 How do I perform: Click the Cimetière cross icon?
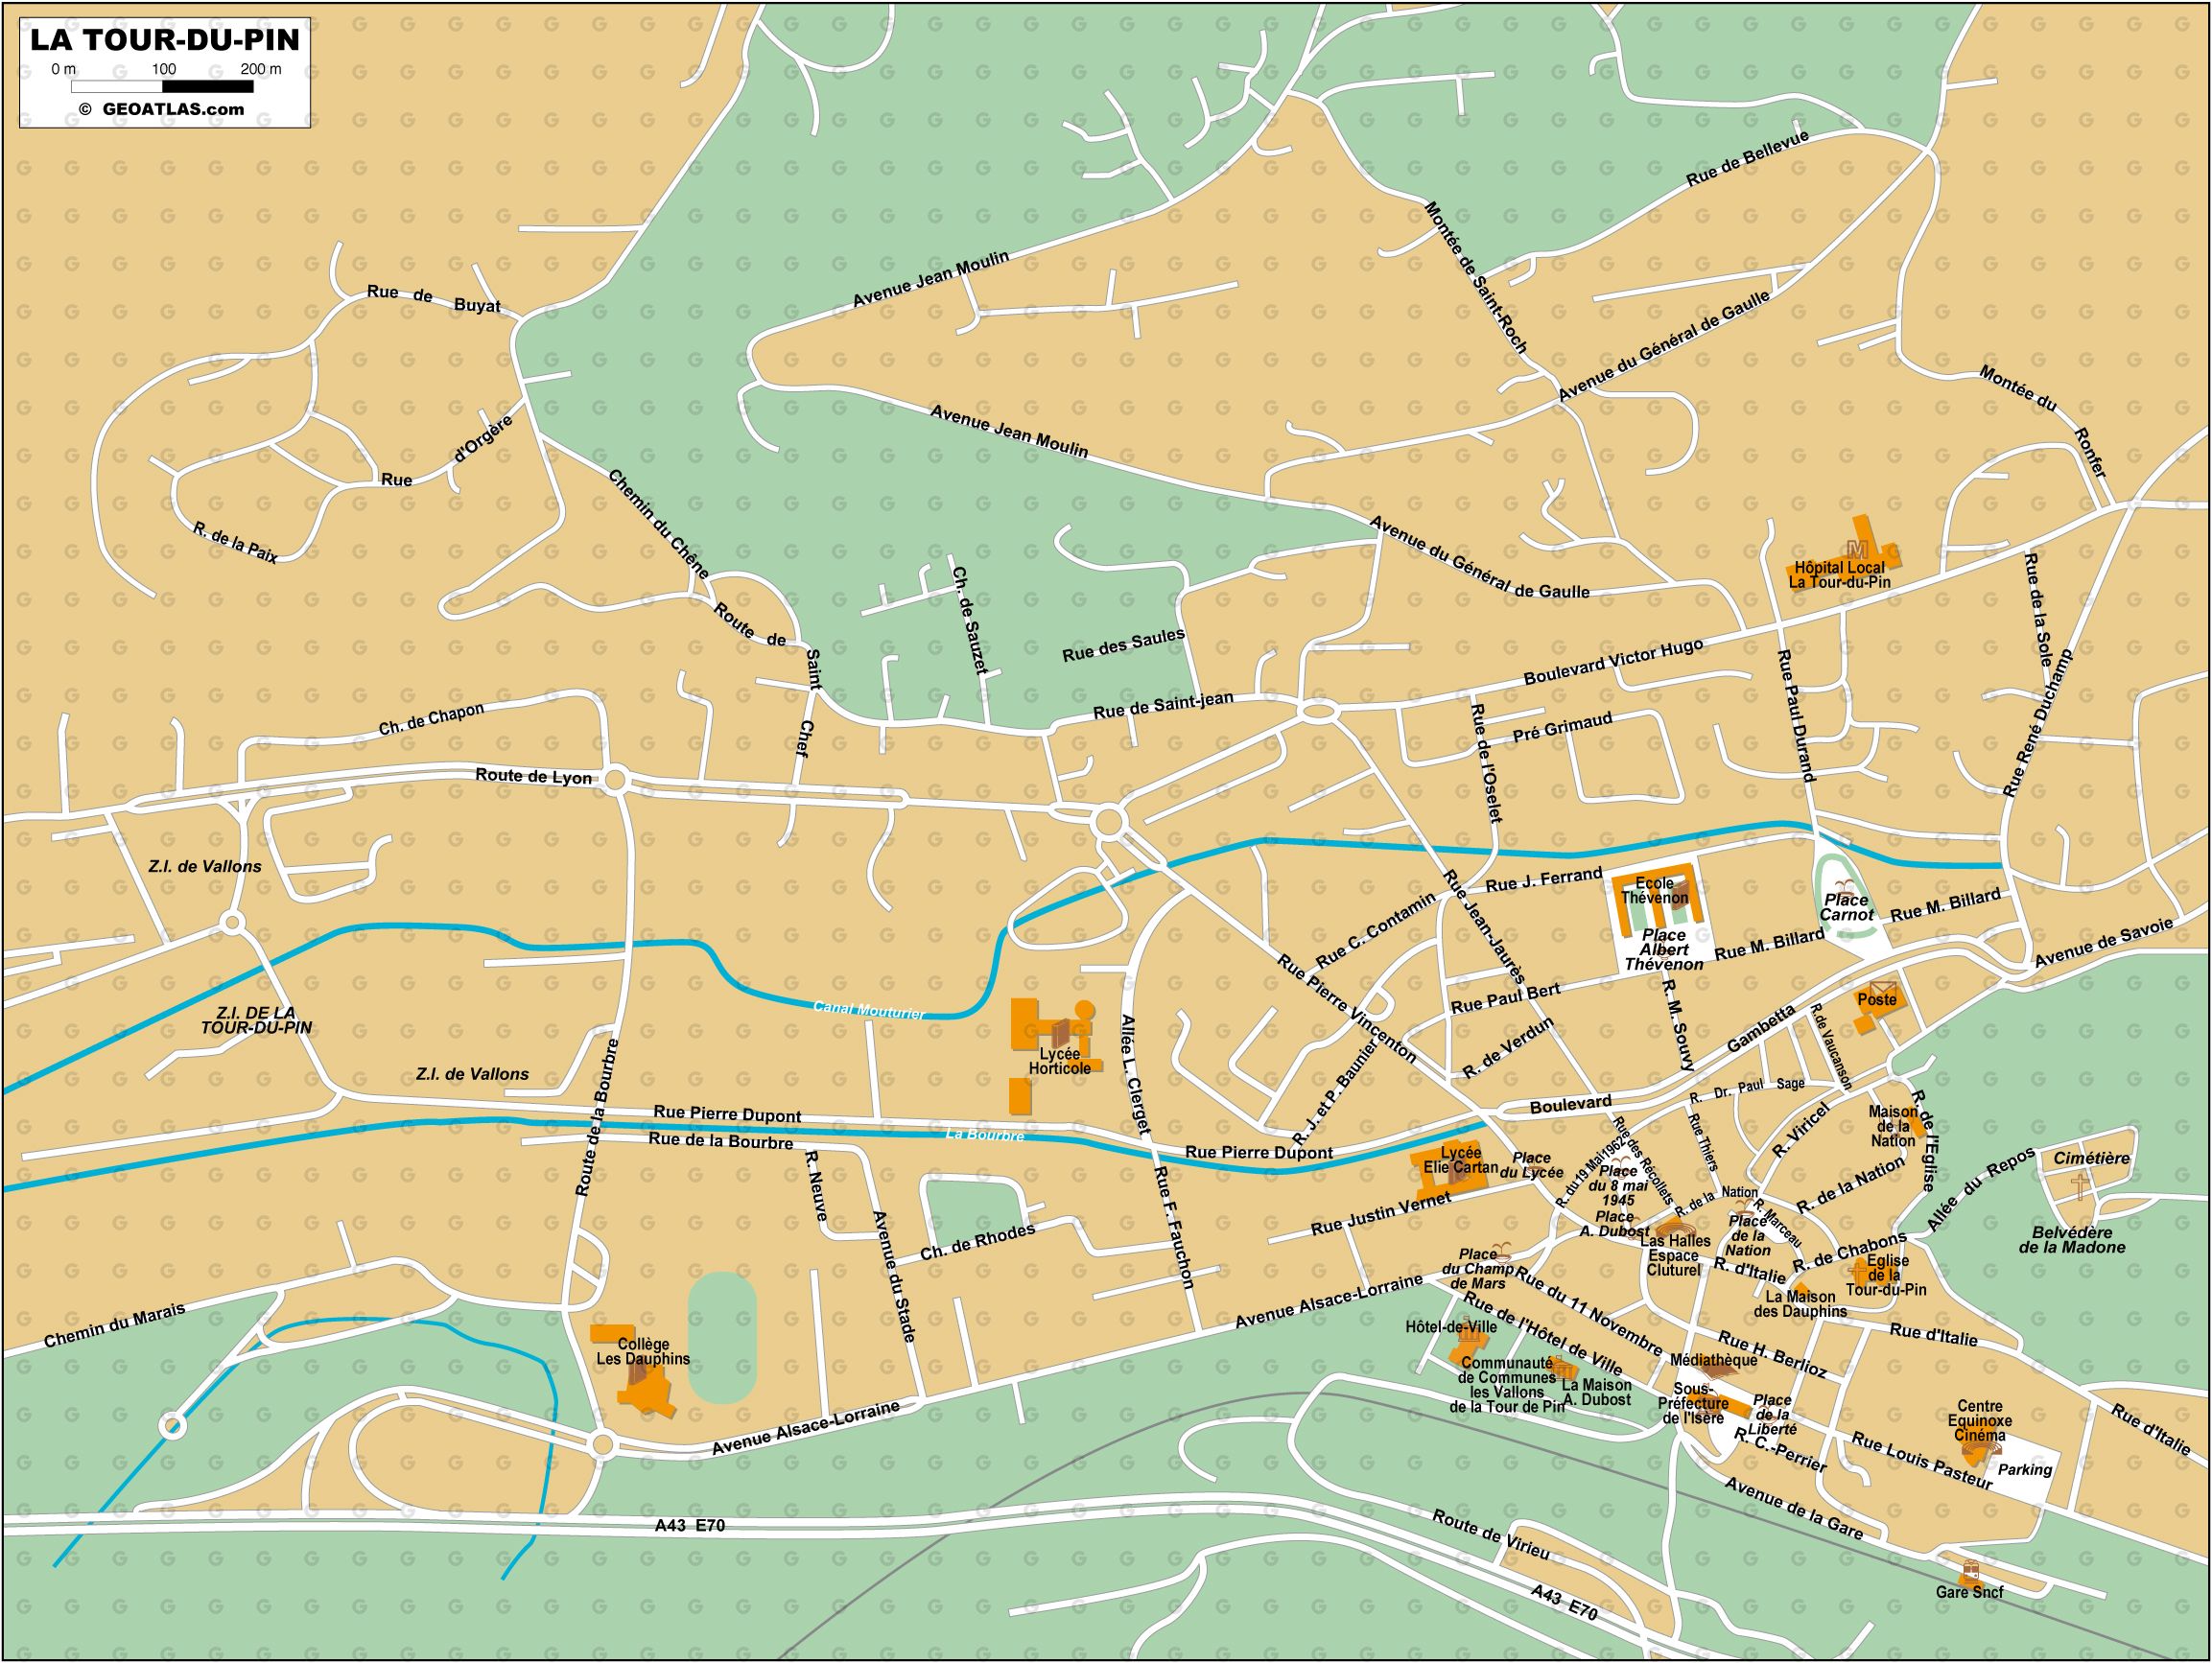2082,1187
